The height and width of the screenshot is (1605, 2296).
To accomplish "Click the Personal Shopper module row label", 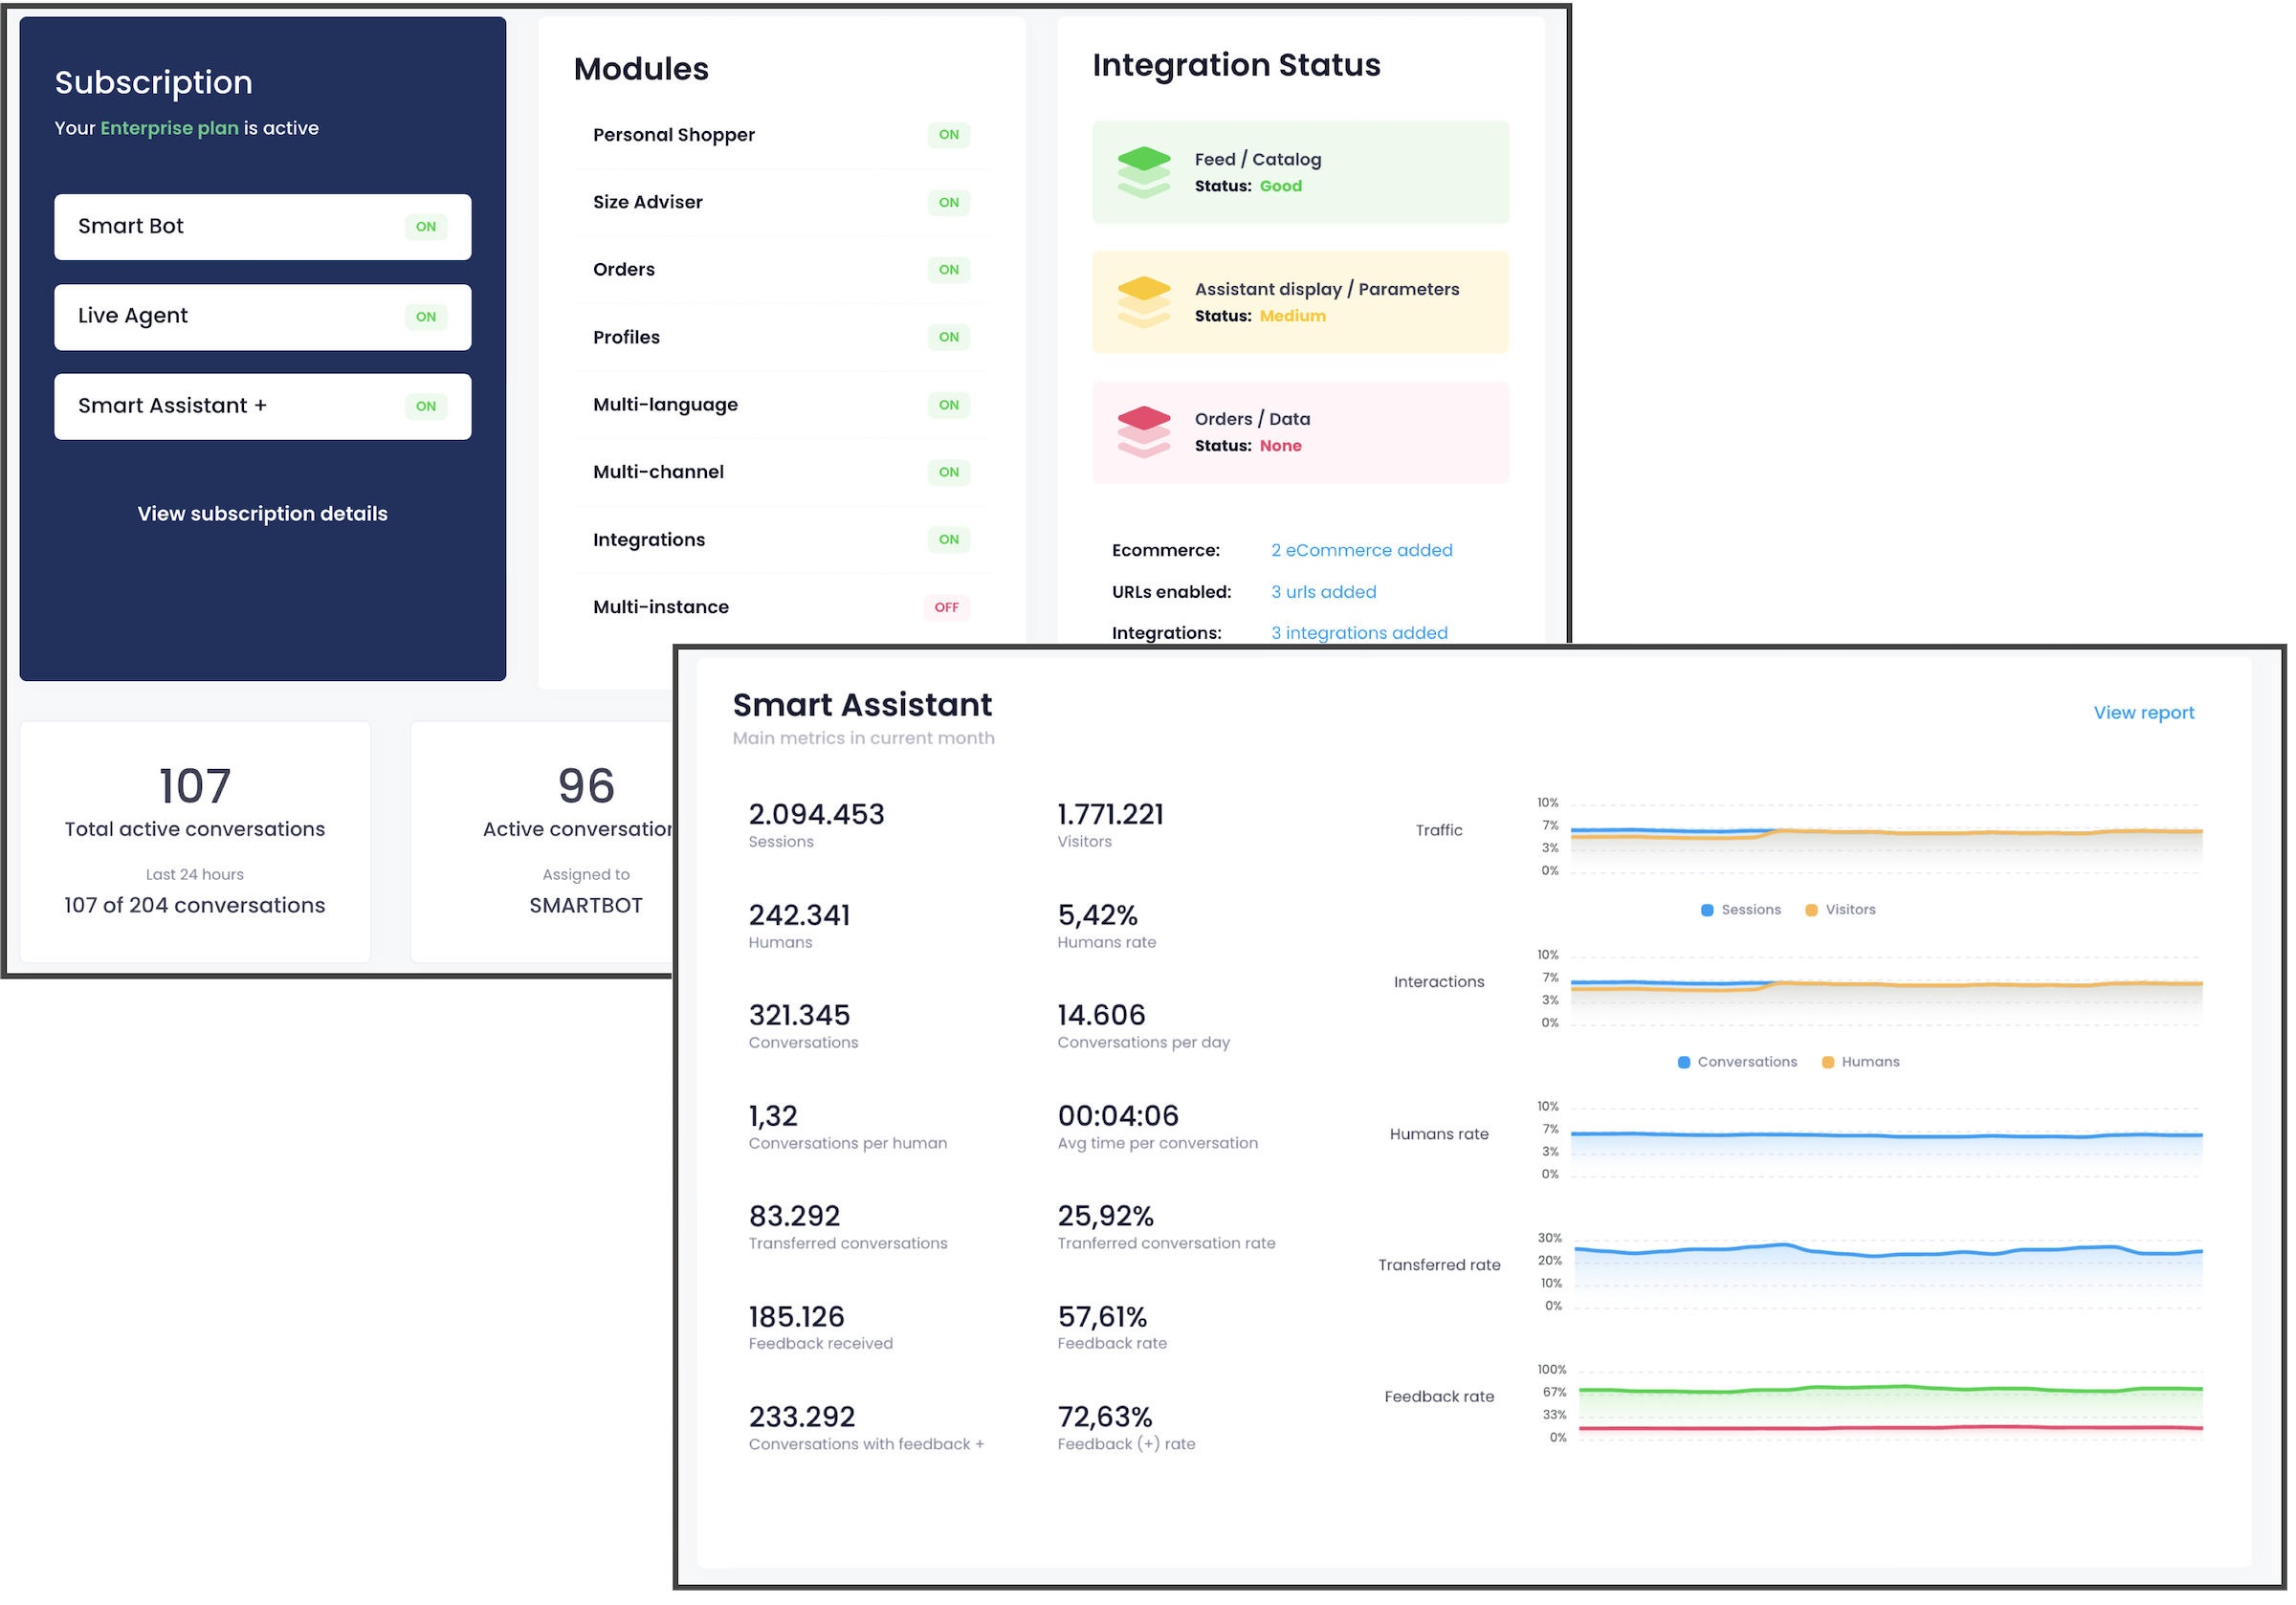I will pyautogui.click(x=673, y=135).
